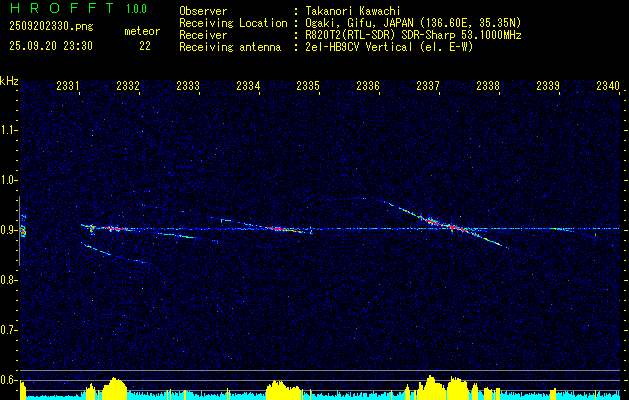Click the red signal blob at left edge
629x400 pixels.
(x=23, y=231)
